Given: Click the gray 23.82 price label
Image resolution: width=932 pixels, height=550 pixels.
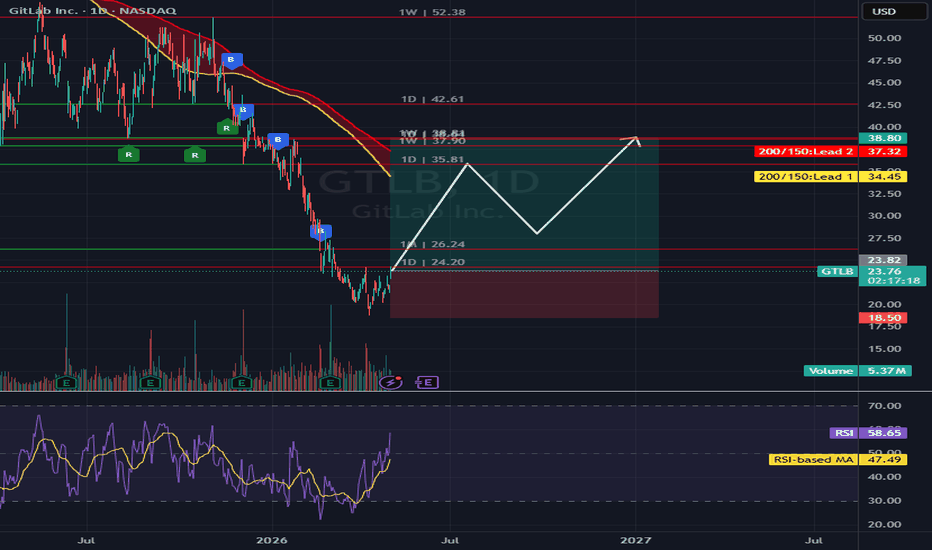Looking at the screenshot, I should pyautogui.click(x=883, y=260).
